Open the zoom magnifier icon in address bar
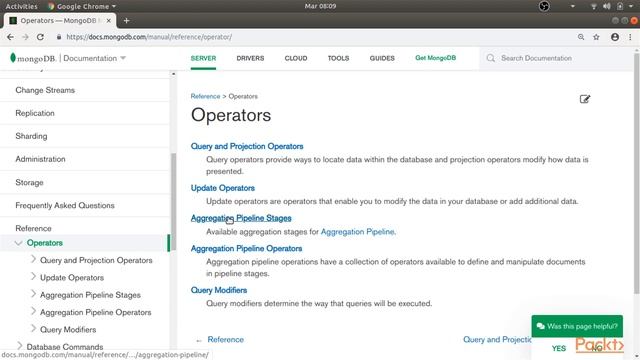 [581, 37]
